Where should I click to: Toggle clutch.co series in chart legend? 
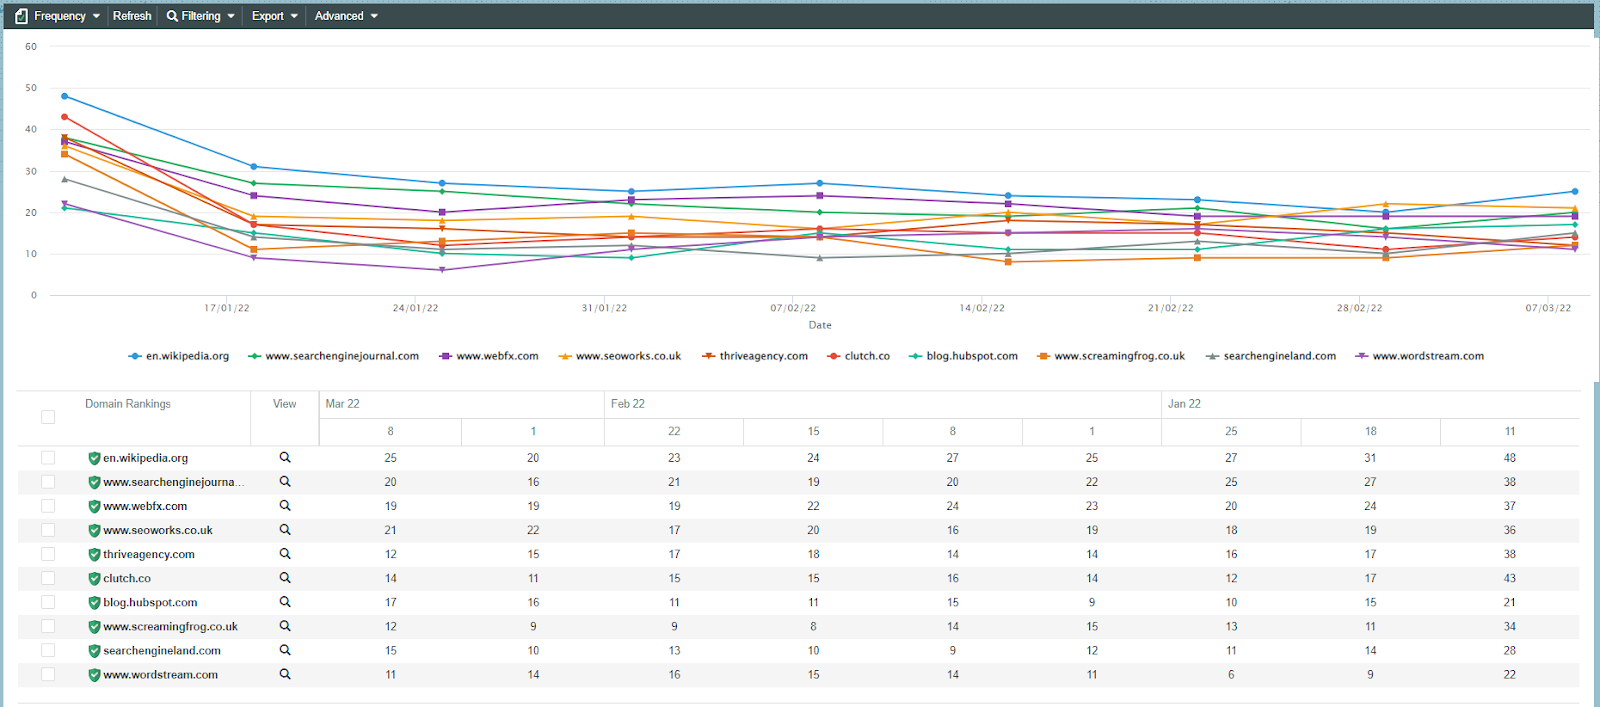point(859,356)
